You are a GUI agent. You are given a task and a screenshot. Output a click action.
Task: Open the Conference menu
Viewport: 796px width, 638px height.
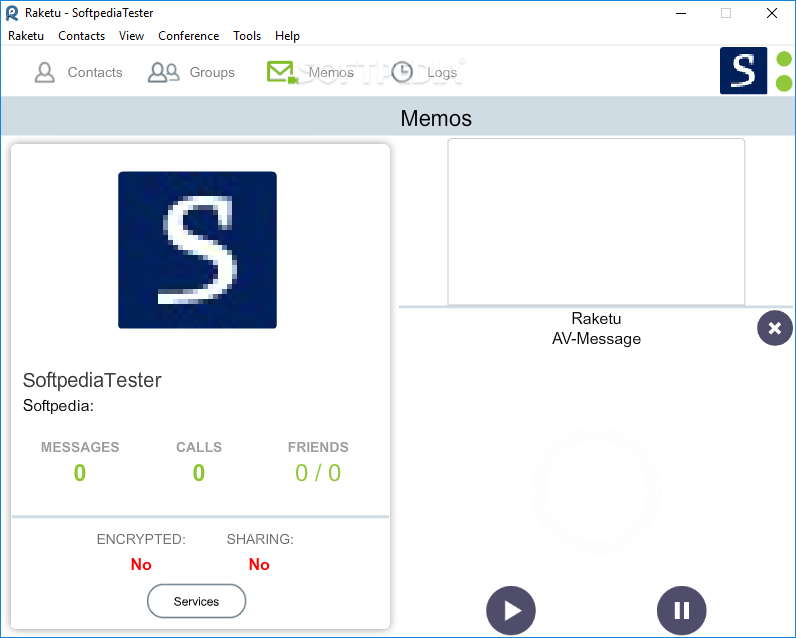(188, 36)
